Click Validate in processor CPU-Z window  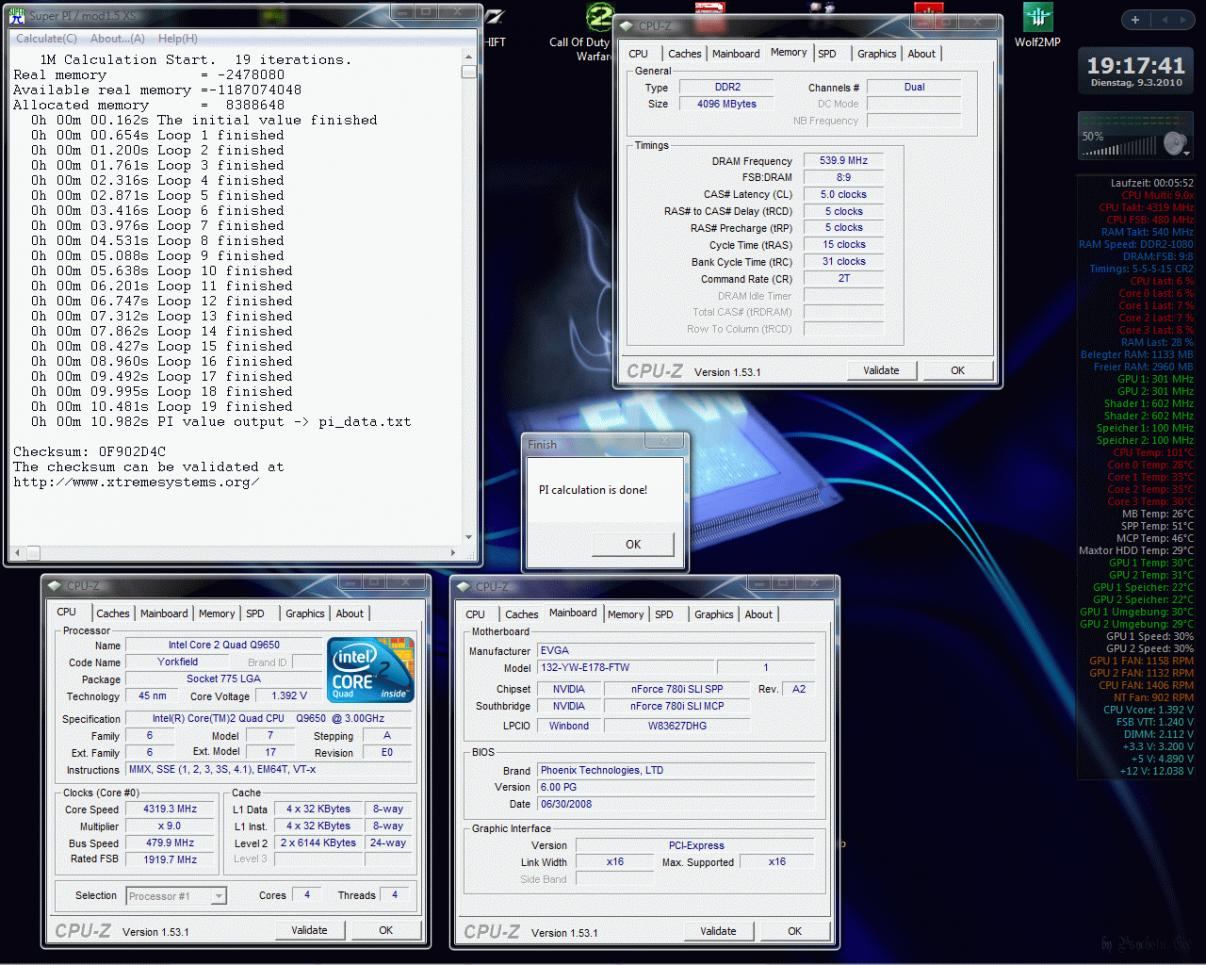pyautogui.click(x=309, y=930)
